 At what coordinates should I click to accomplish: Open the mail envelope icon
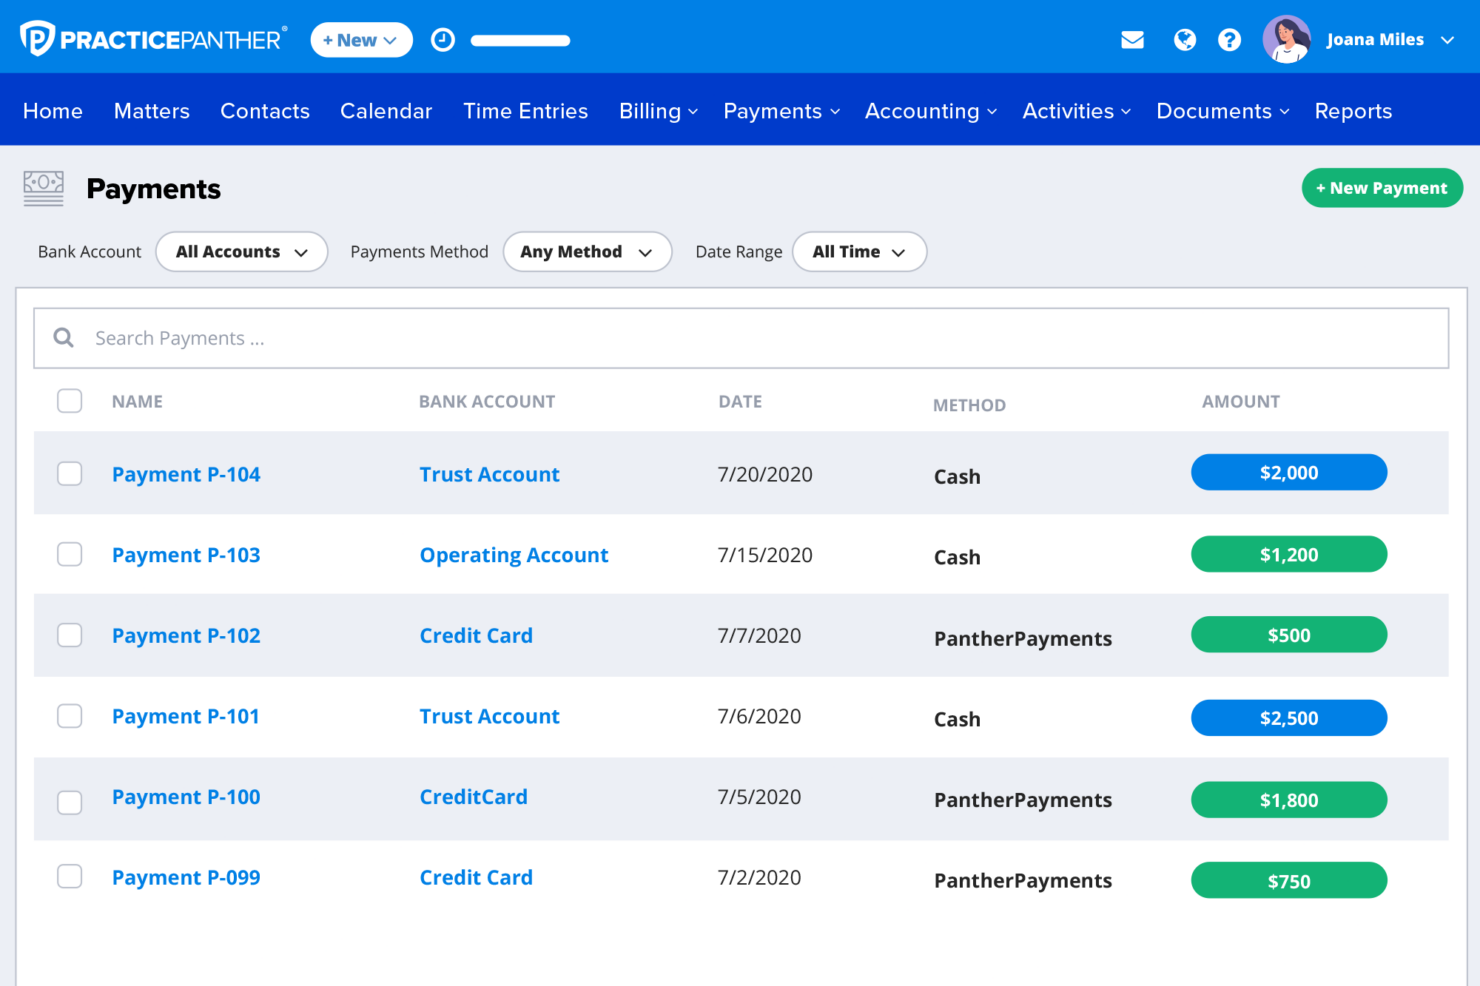pos(1132,40)
